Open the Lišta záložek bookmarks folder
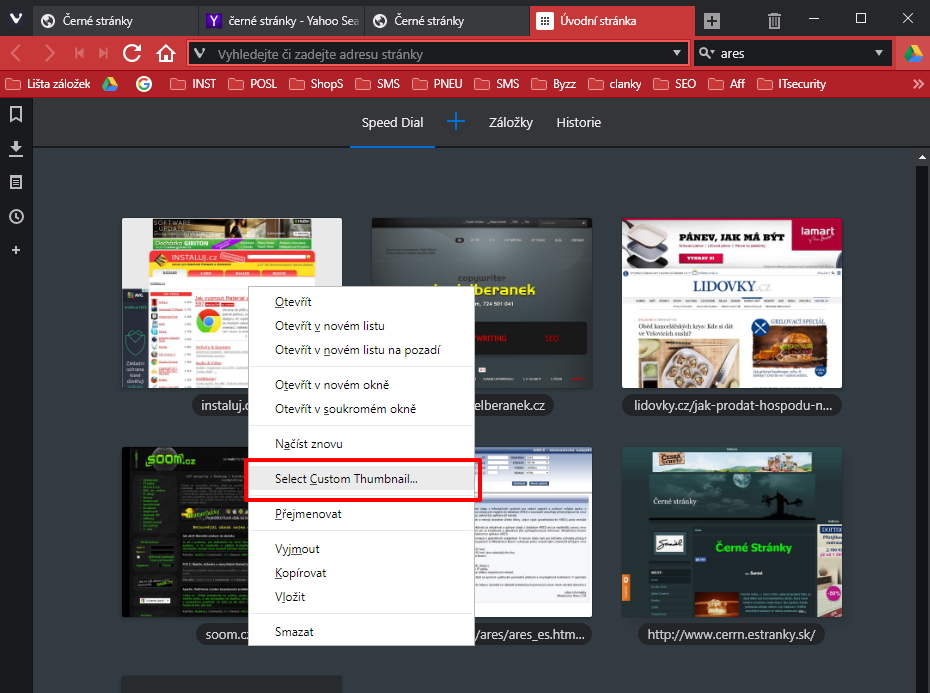 [x=48, y=84]
